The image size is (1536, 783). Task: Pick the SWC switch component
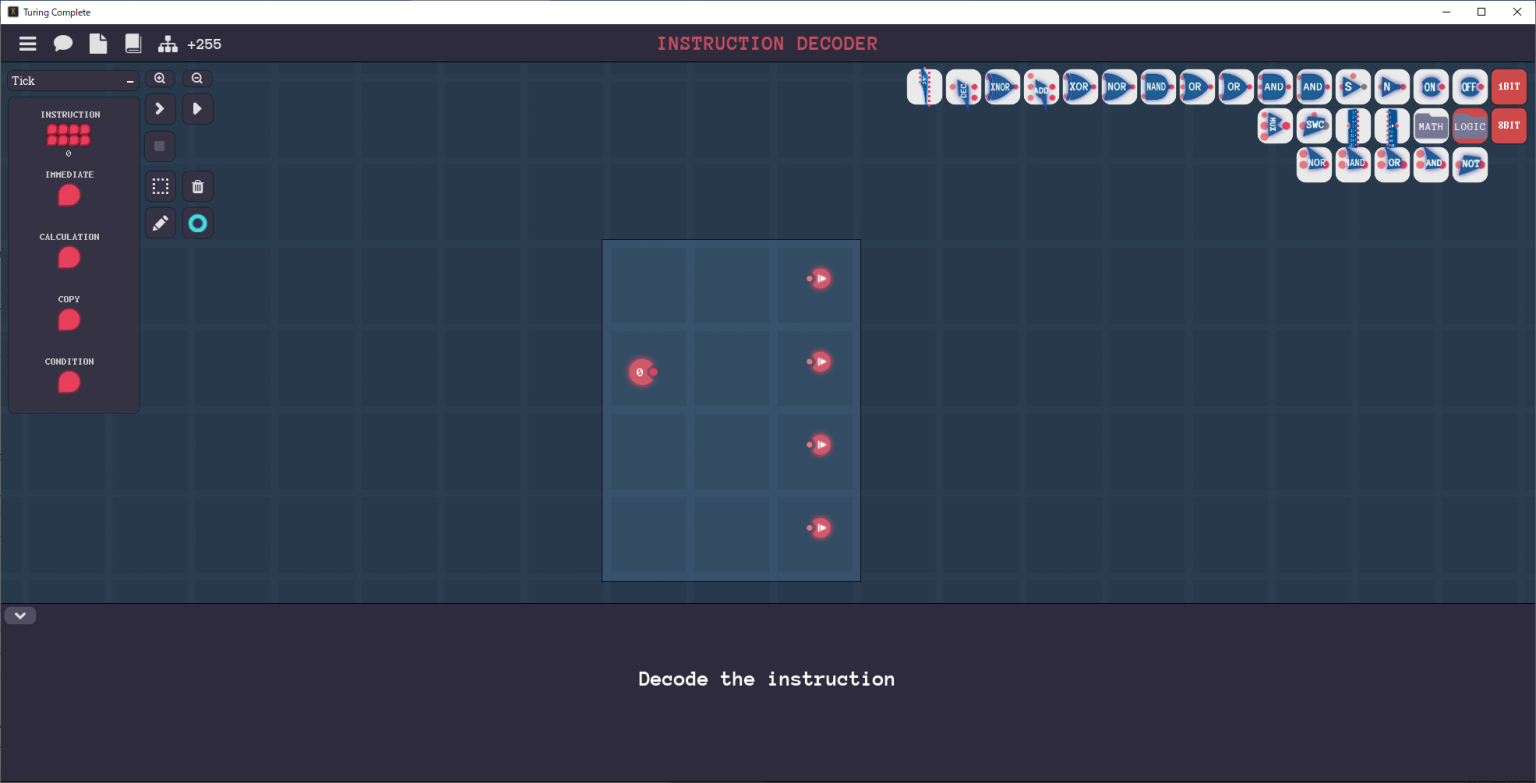click(x=1314, y=125)
